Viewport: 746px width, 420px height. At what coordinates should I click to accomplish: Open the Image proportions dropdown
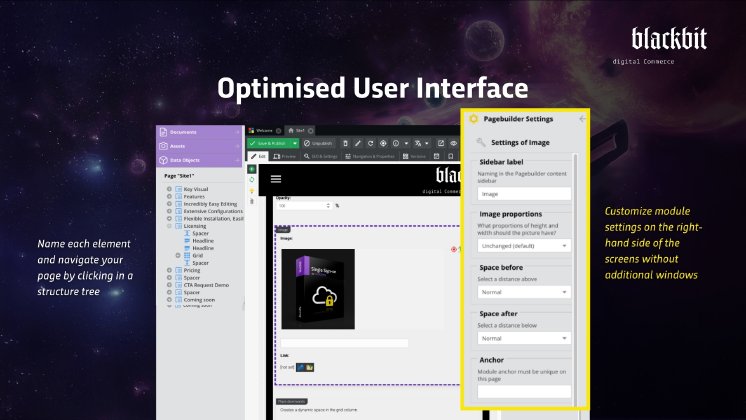coord(524,246)
